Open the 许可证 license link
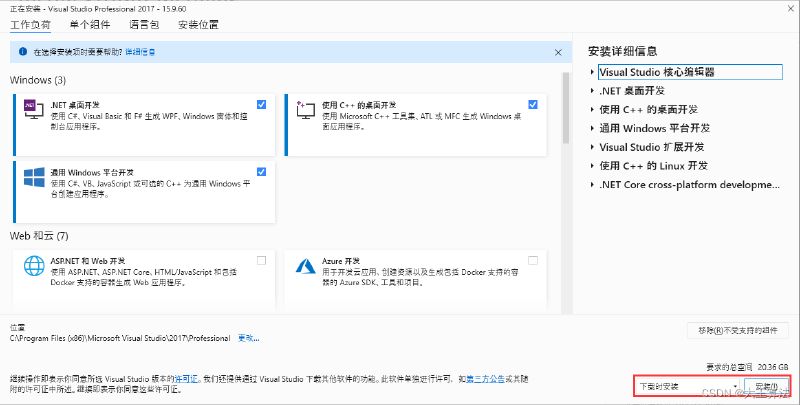Image resolution: width=800 pixels, height=405 pixels. pos(186,379)
